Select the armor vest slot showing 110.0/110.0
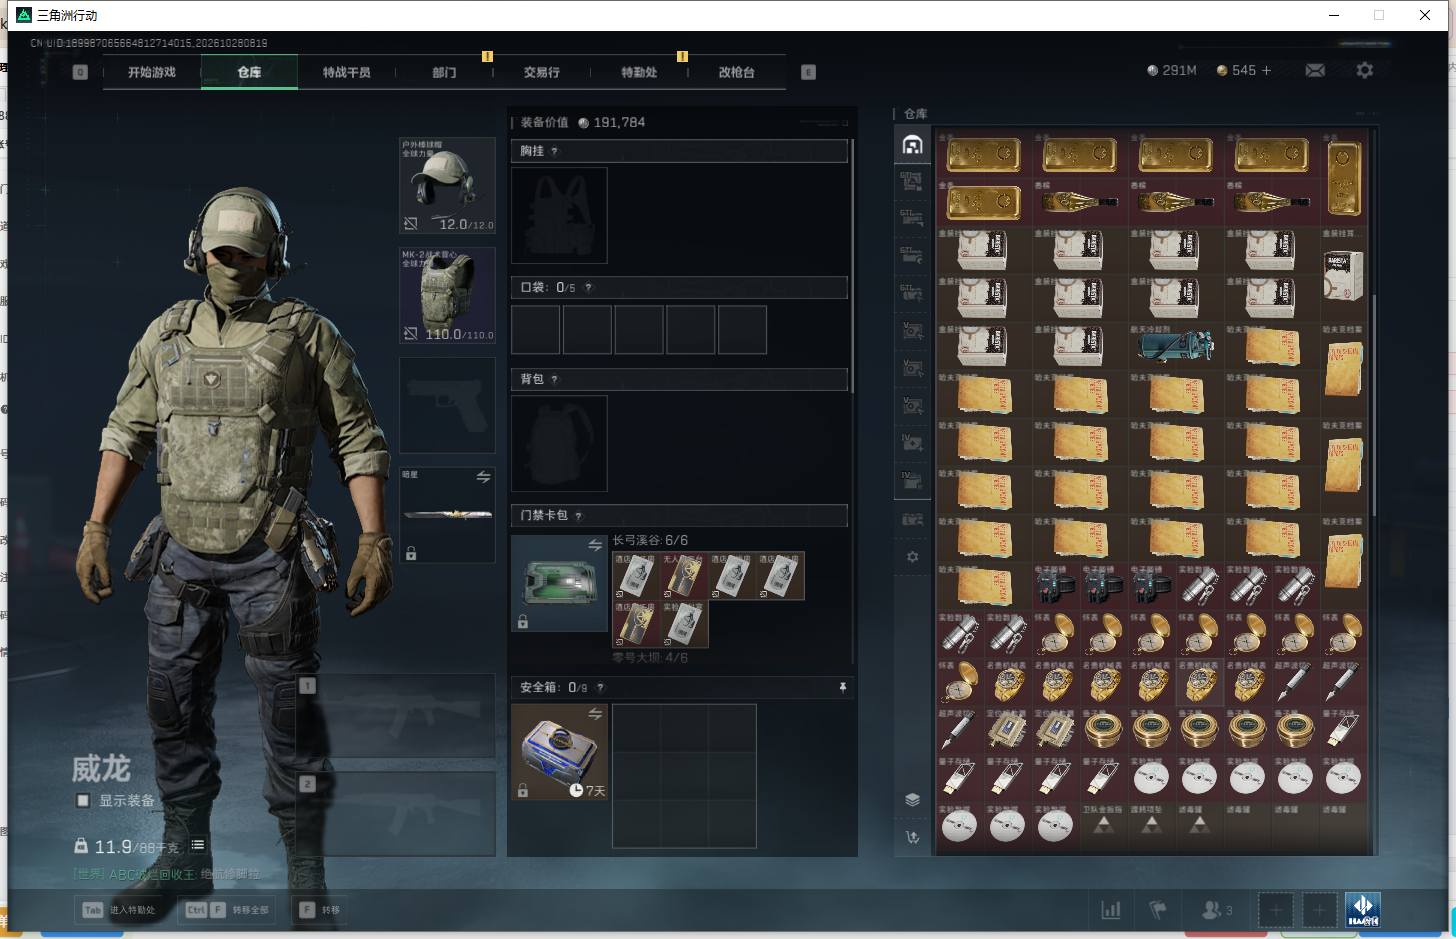 coord(447,295)
